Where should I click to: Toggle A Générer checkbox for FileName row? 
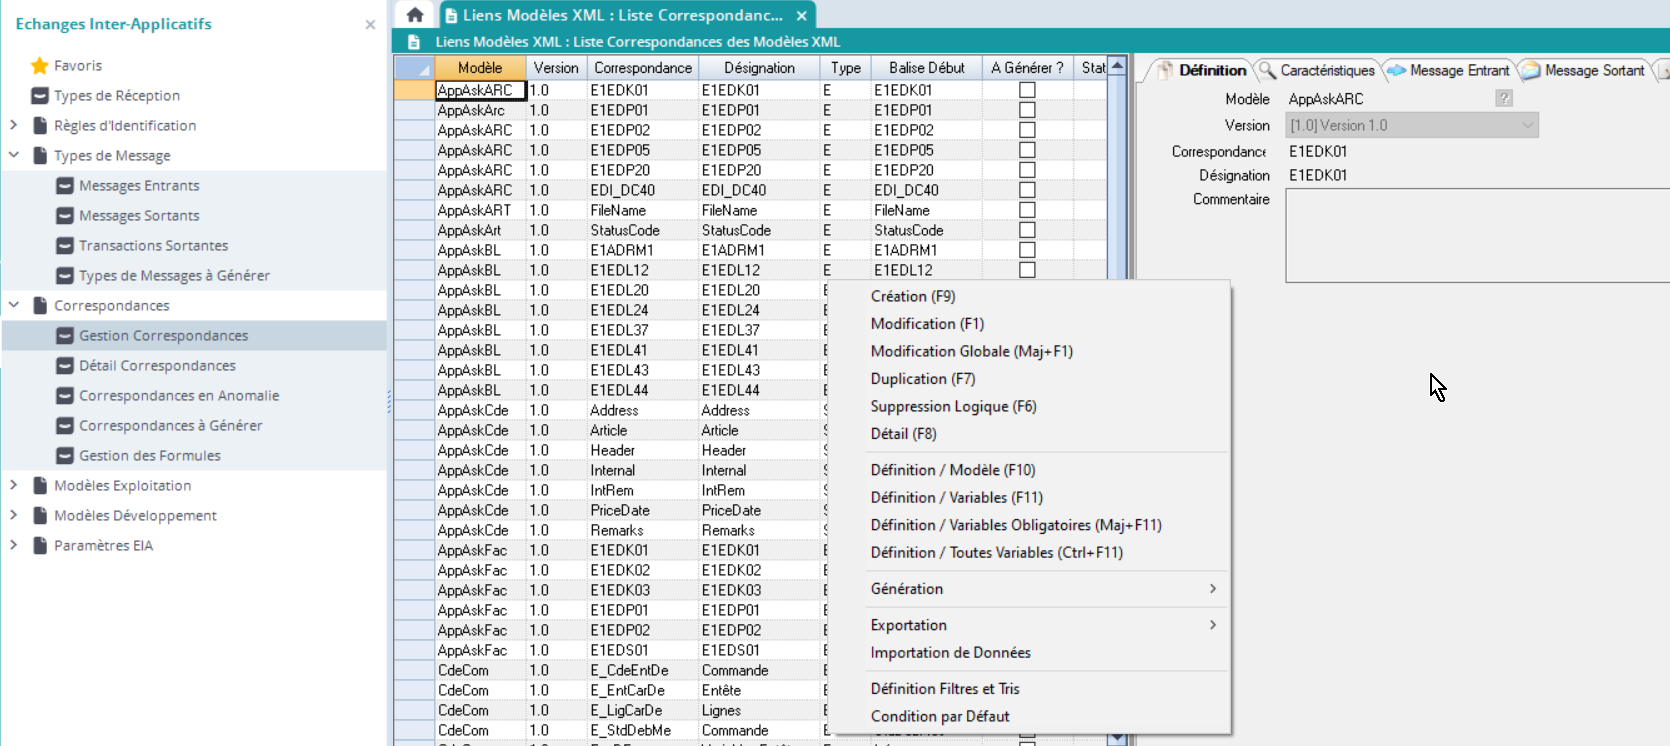point(1027,210)
